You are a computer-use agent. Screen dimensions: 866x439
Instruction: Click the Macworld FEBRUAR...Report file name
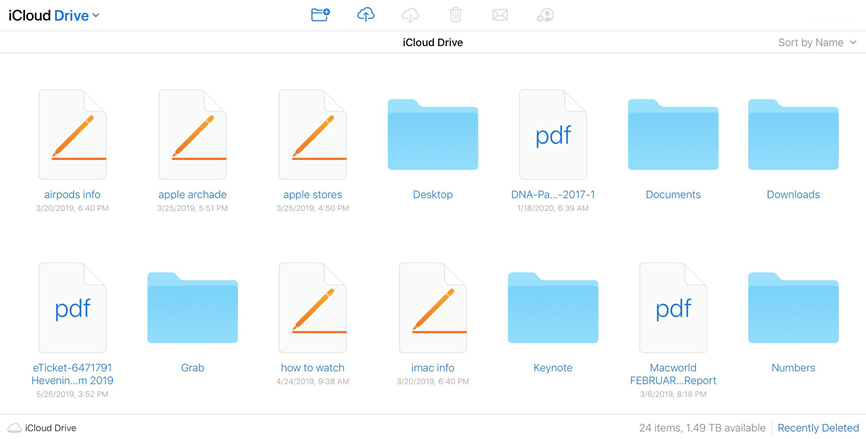click(x=673, y=374)
